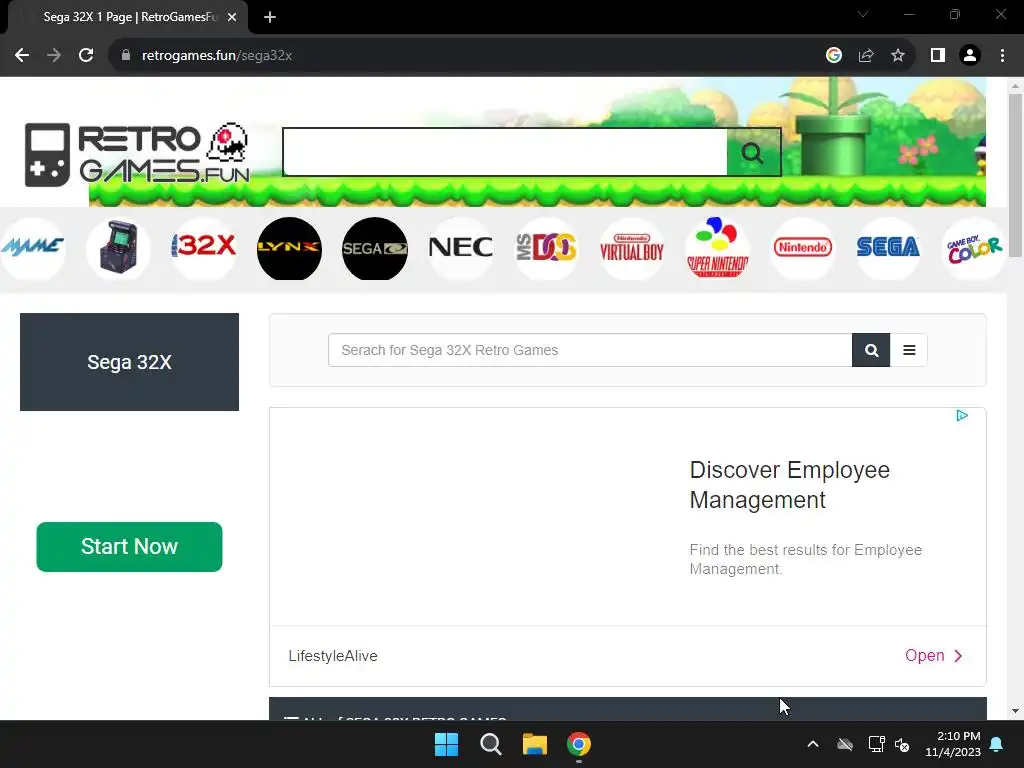1024x768 pixels.
Task: Close the Sega 32X tab
Action: [x=232, y=17]
